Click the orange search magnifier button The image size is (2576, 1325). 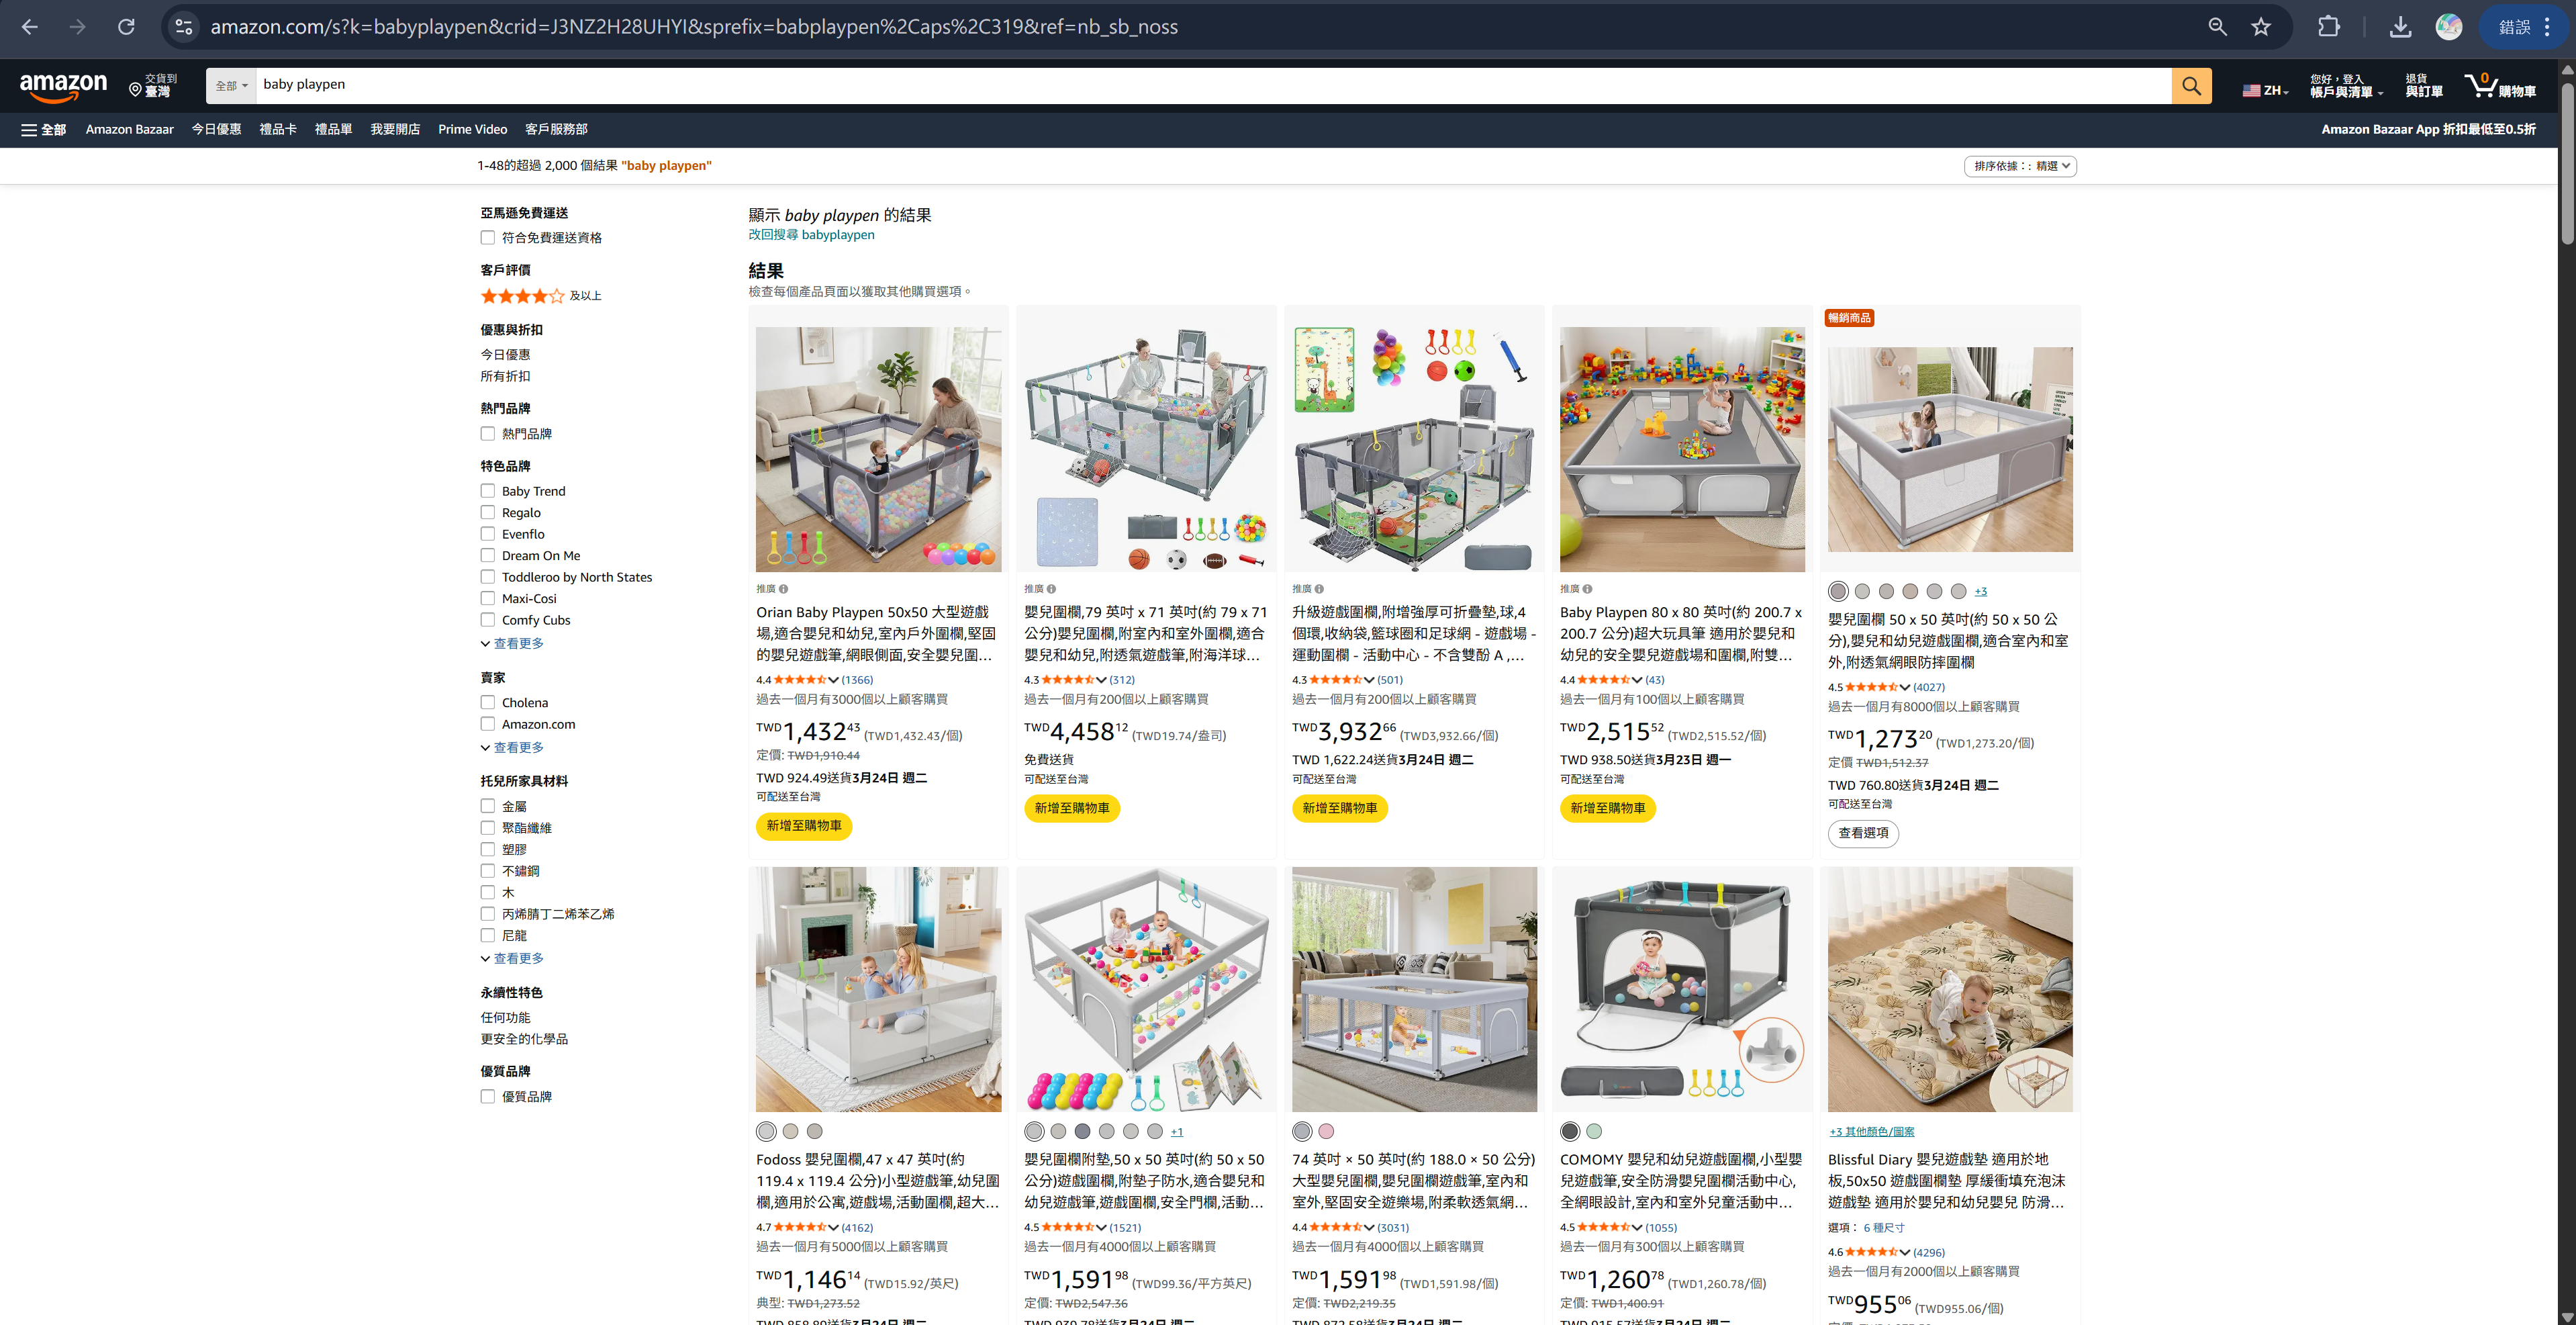2190,86
